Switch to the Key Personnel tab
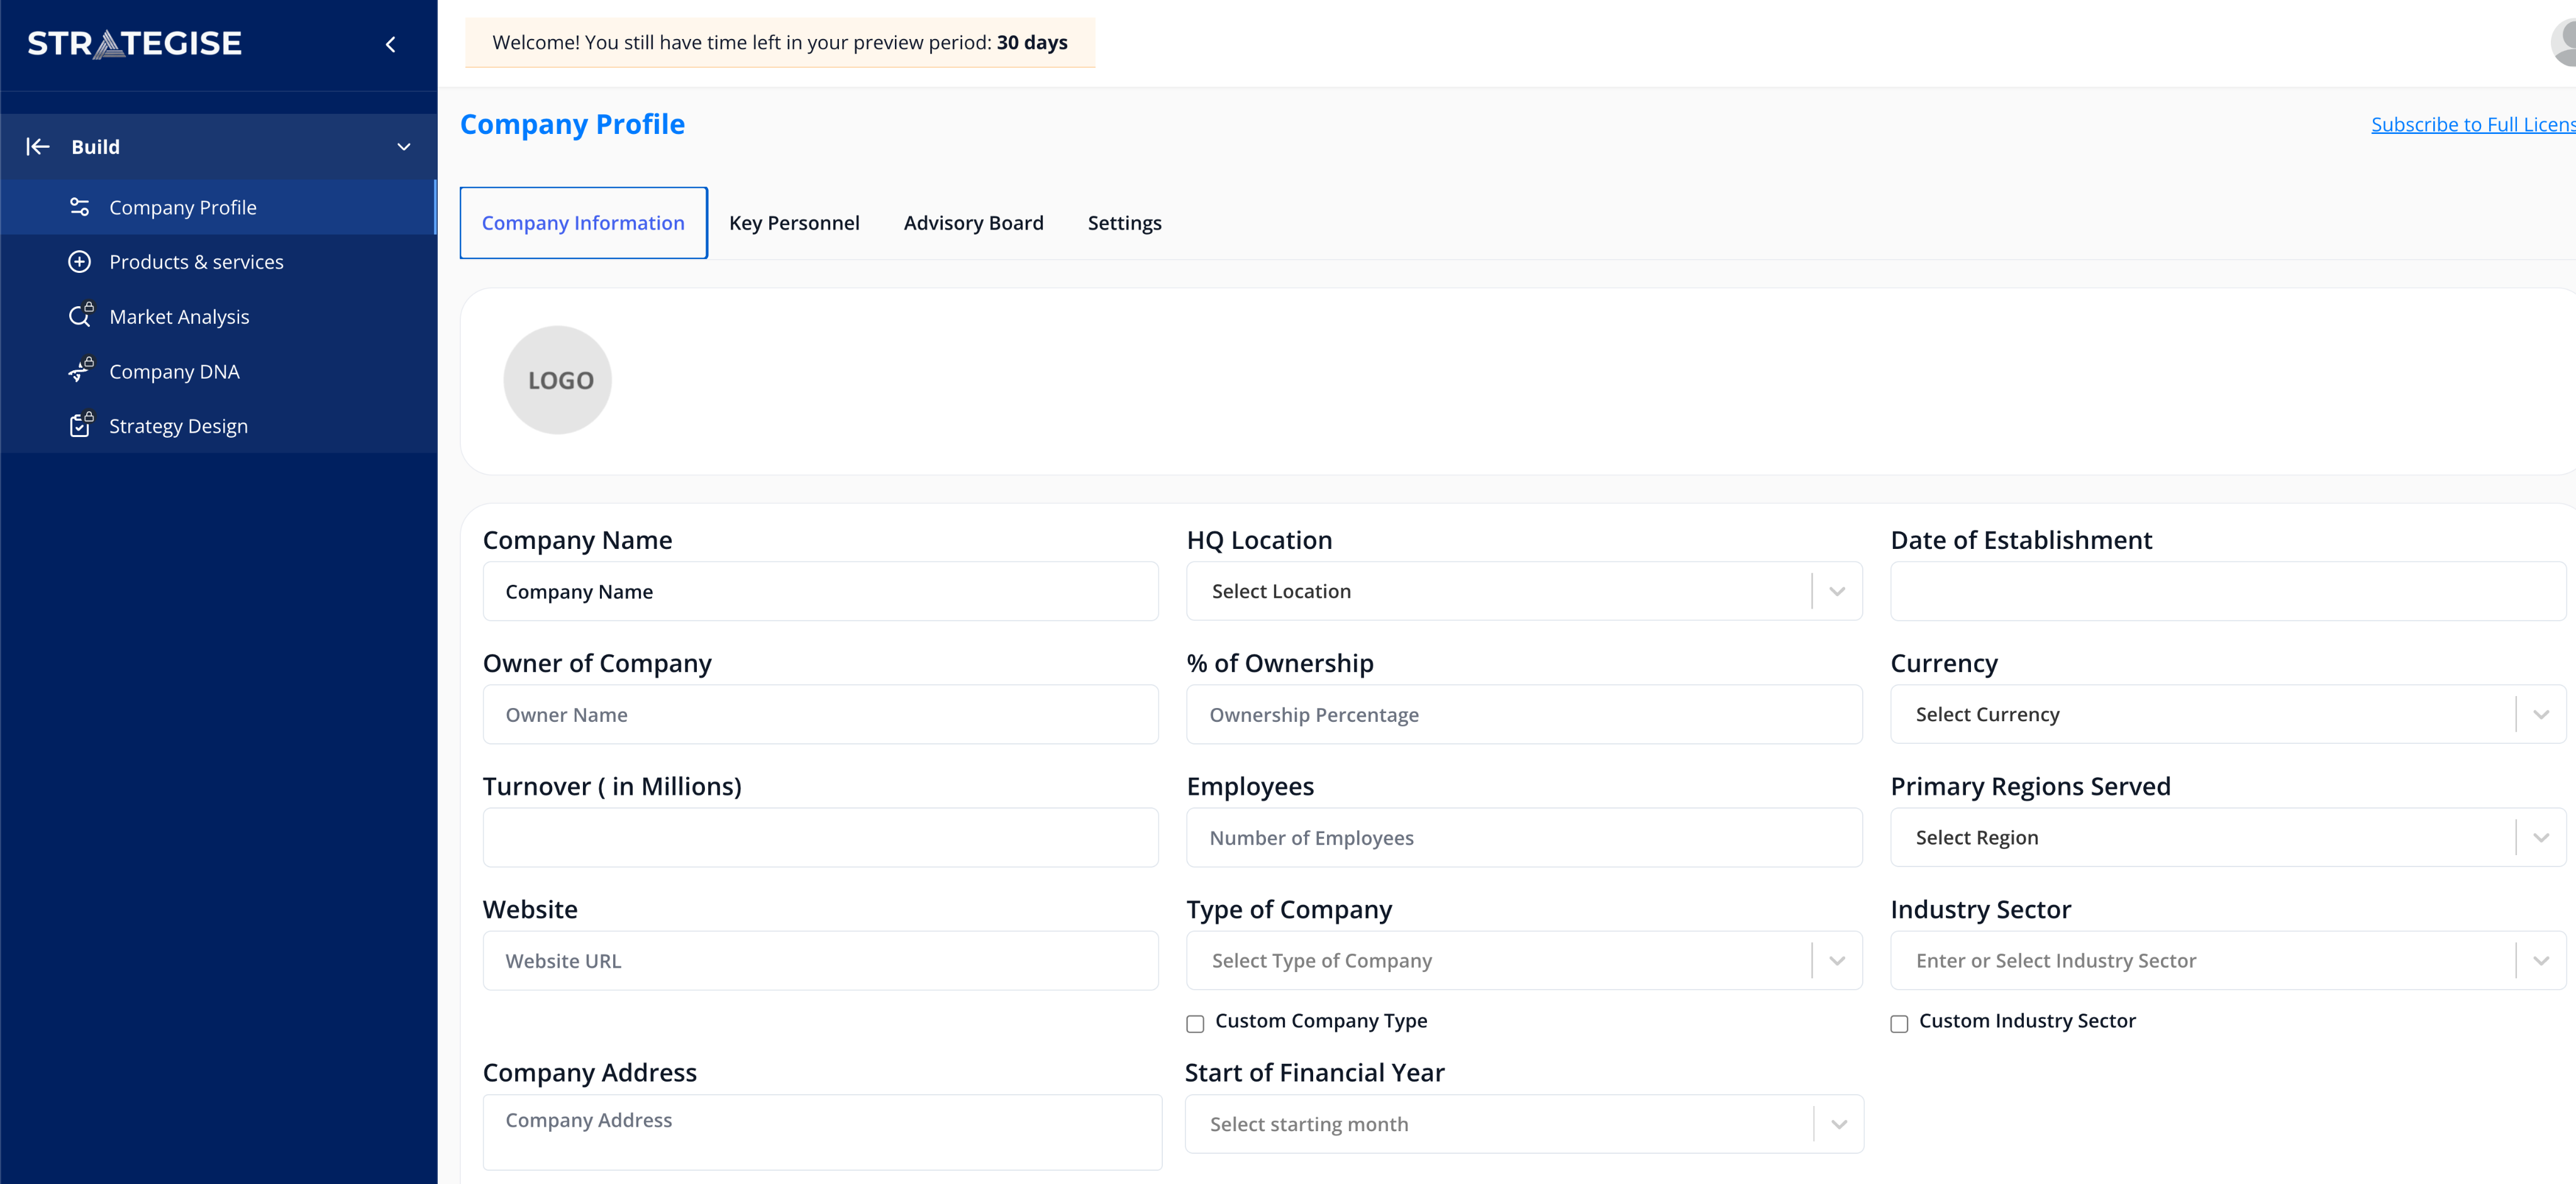Image resolution: width=2576 pixels, height=1184 pixels. [x=794, y=222]
